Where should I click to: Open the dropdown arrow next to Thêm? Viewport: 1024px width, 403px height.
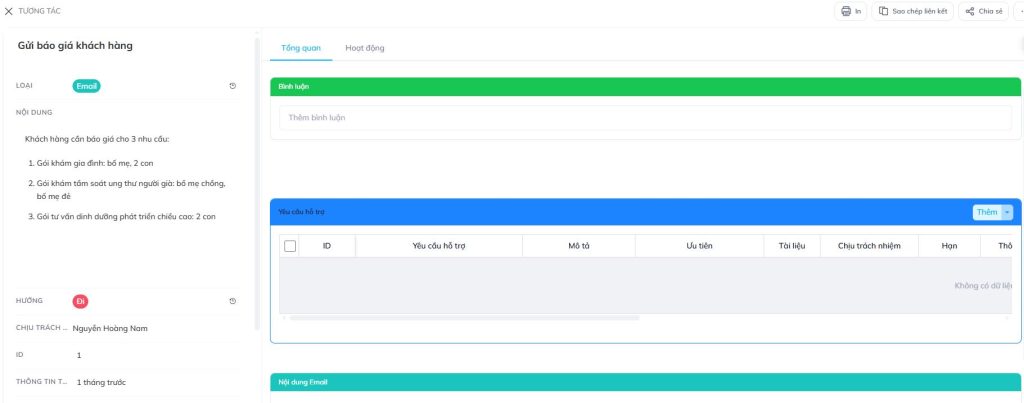click(x=1007, y=212)
